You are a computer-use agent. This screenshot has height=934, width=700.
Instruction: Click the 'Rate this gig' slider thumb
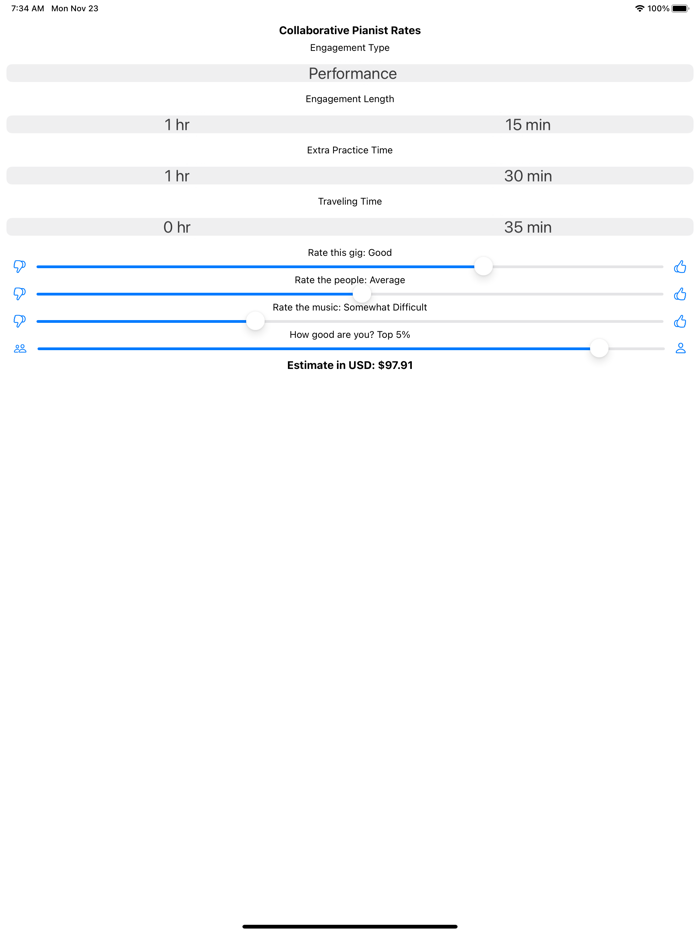point(483,267)
